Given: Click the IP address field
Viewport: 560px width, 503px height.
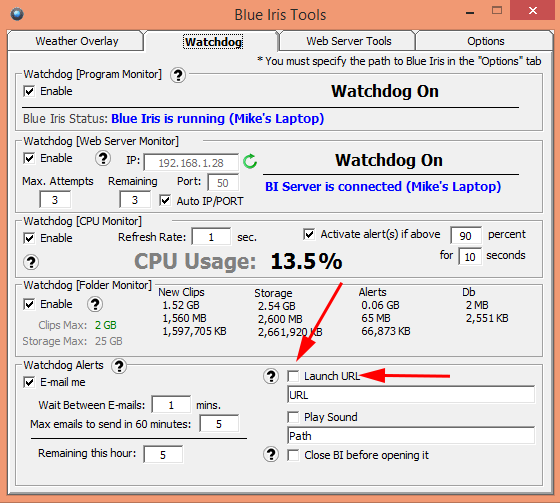Looking at the screenshot, I should [x=191, y=163].
